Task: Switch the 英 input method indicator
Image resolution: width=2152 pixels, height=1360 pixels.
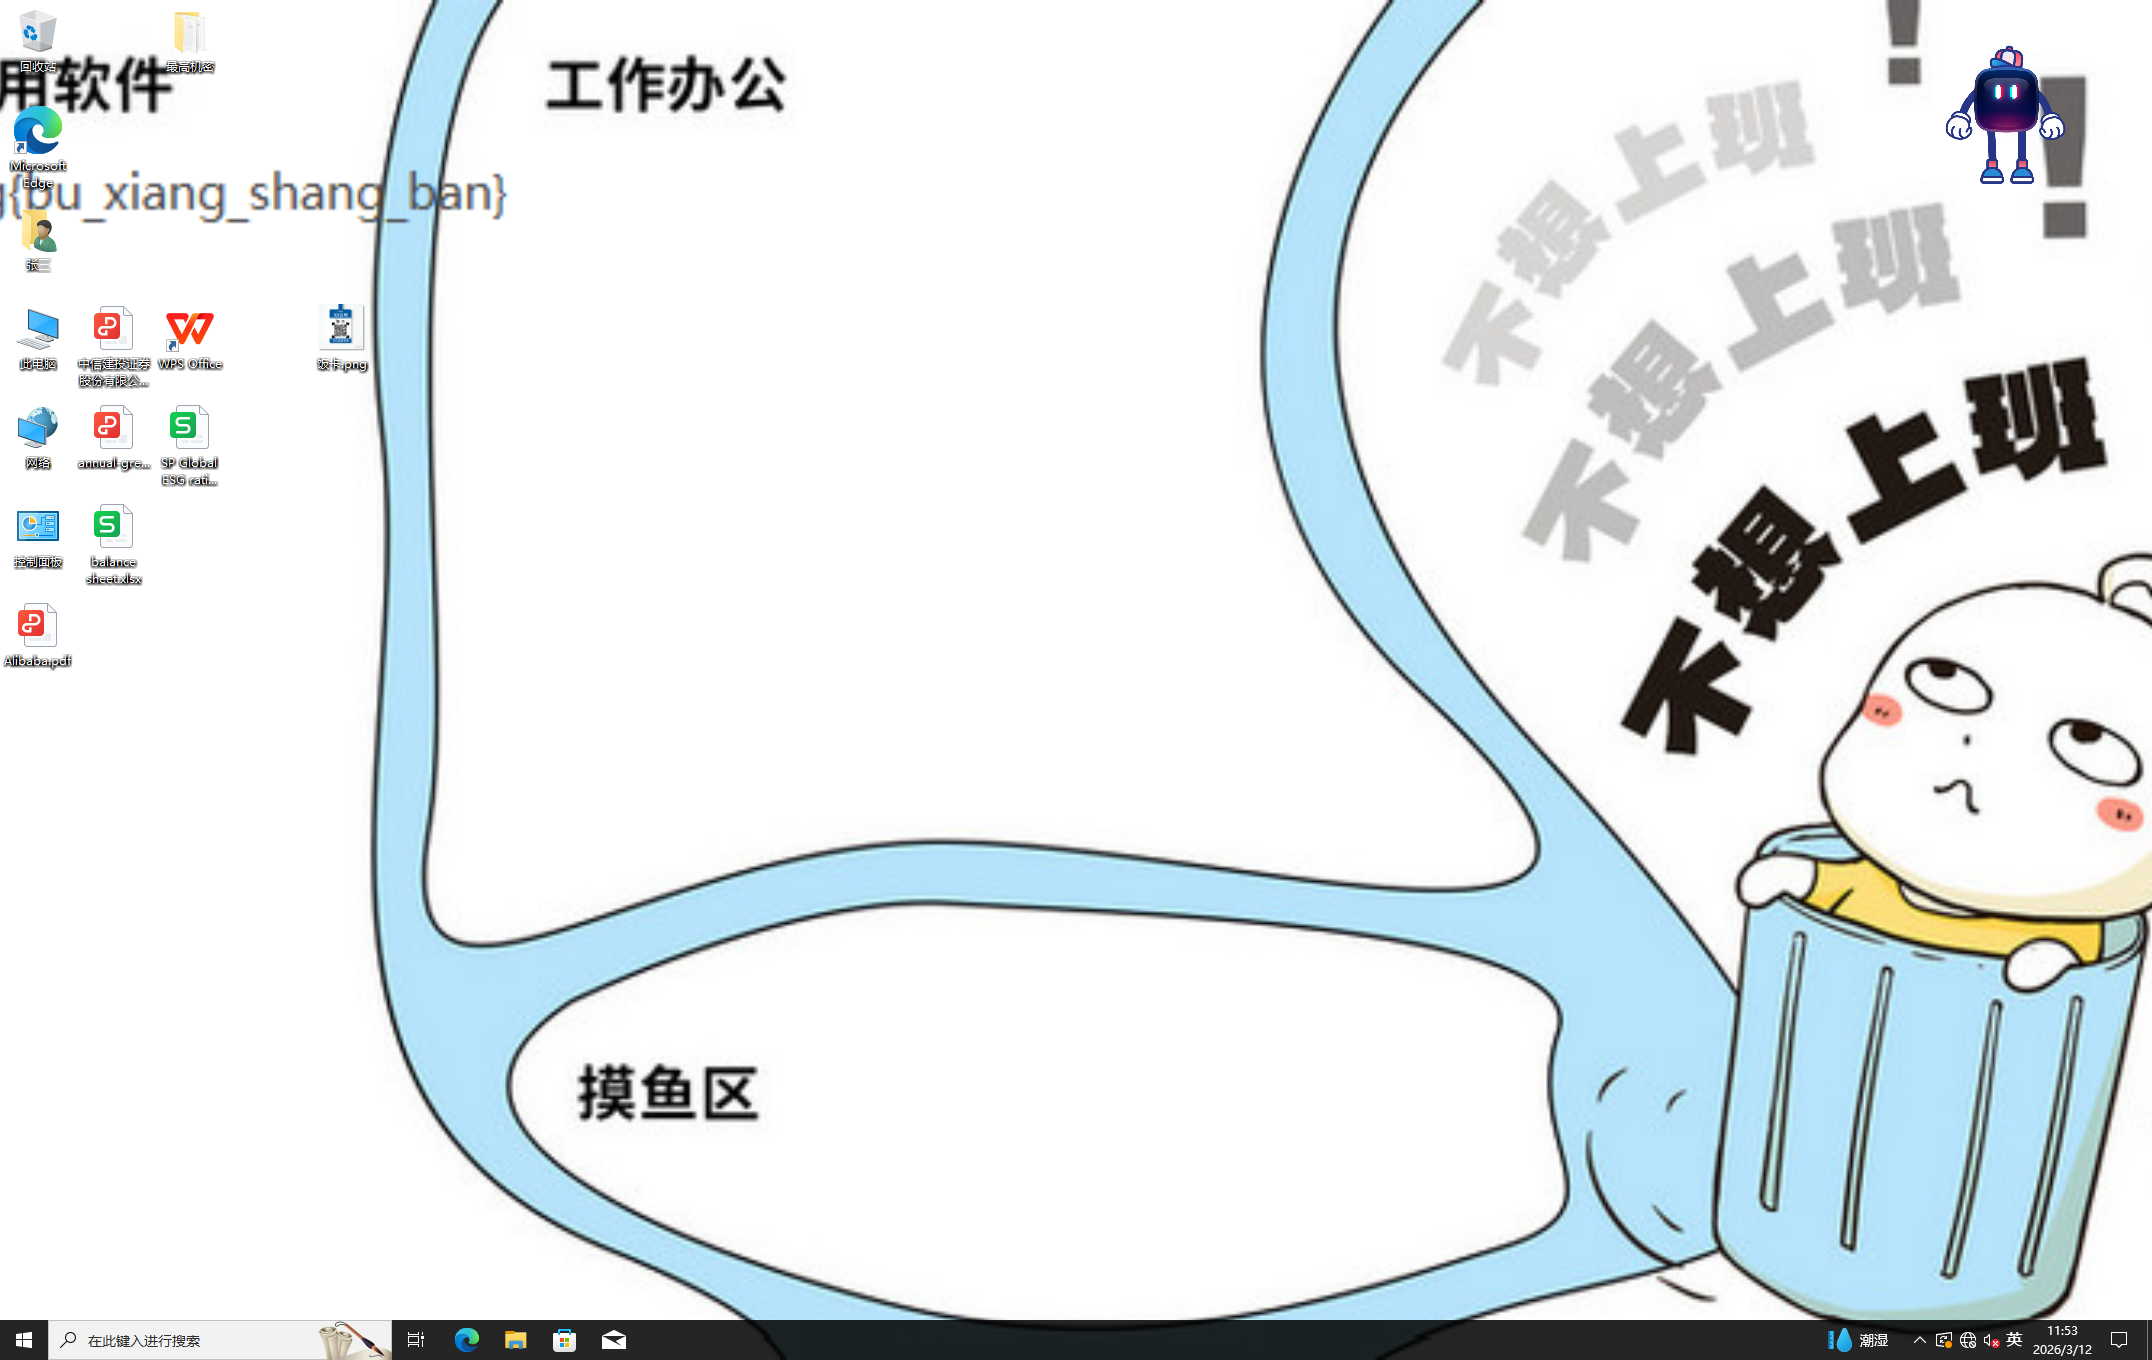Action: pos(2014,1340)
